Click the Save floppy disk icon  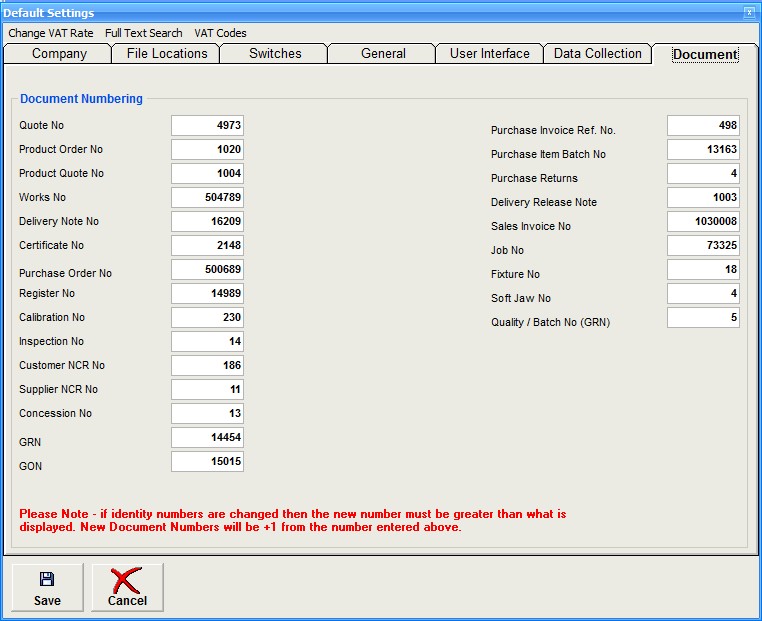[x=47, y=580]
